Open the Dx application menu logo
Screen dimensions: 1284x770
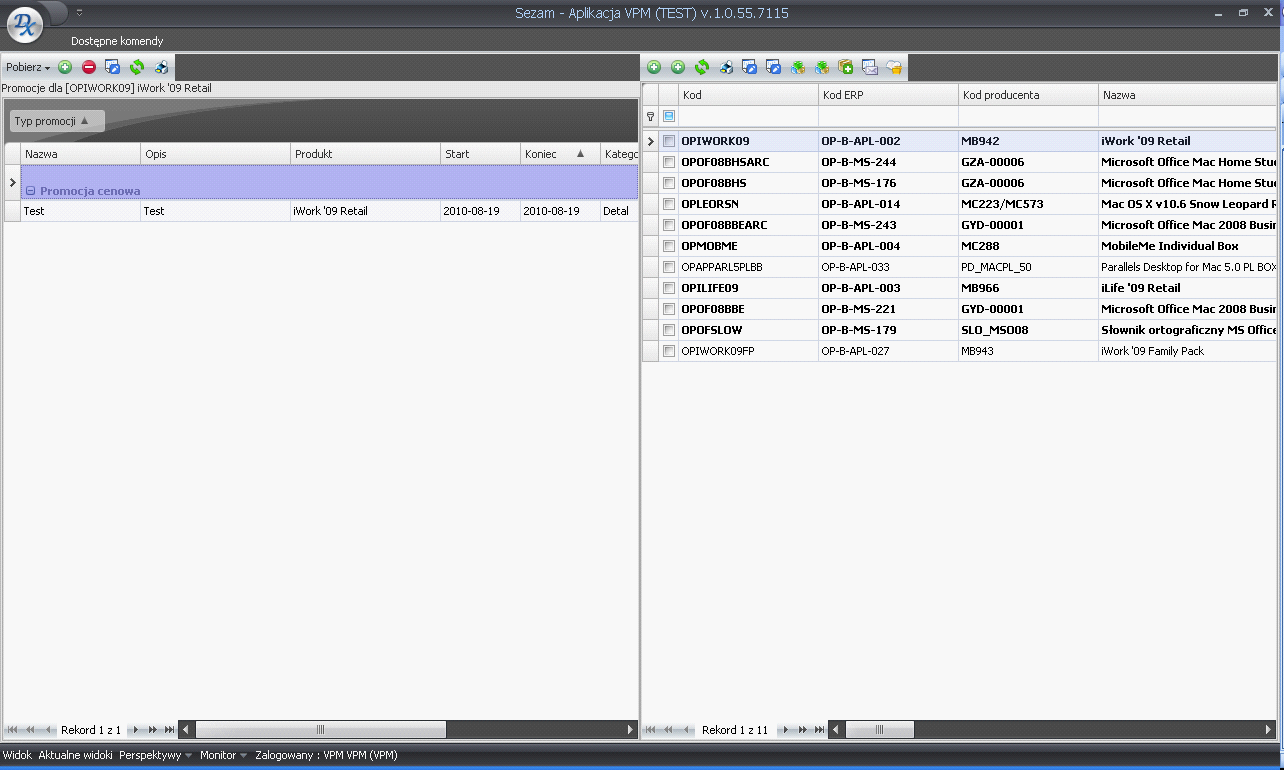tap(26, 24)
